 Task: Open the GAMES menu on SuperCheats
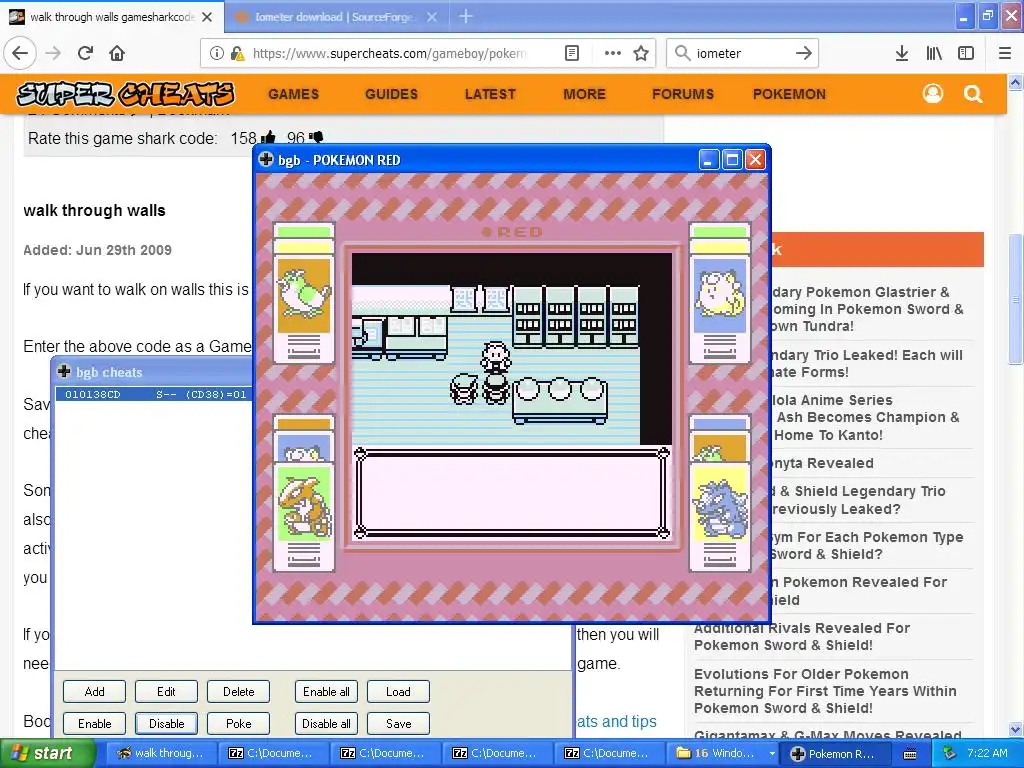pos(293,94)
